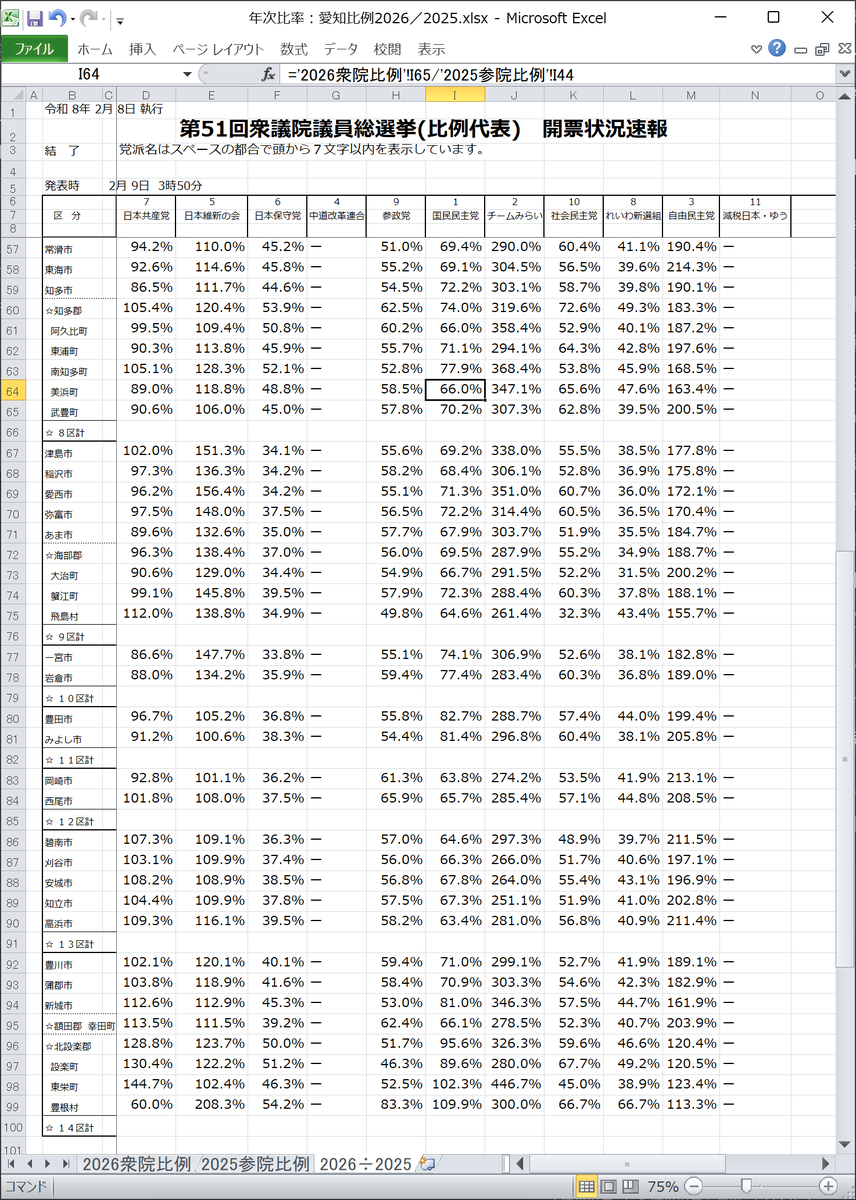Select column M header
The width and height of the screenshot is (856, 1200).
[692, 95]
